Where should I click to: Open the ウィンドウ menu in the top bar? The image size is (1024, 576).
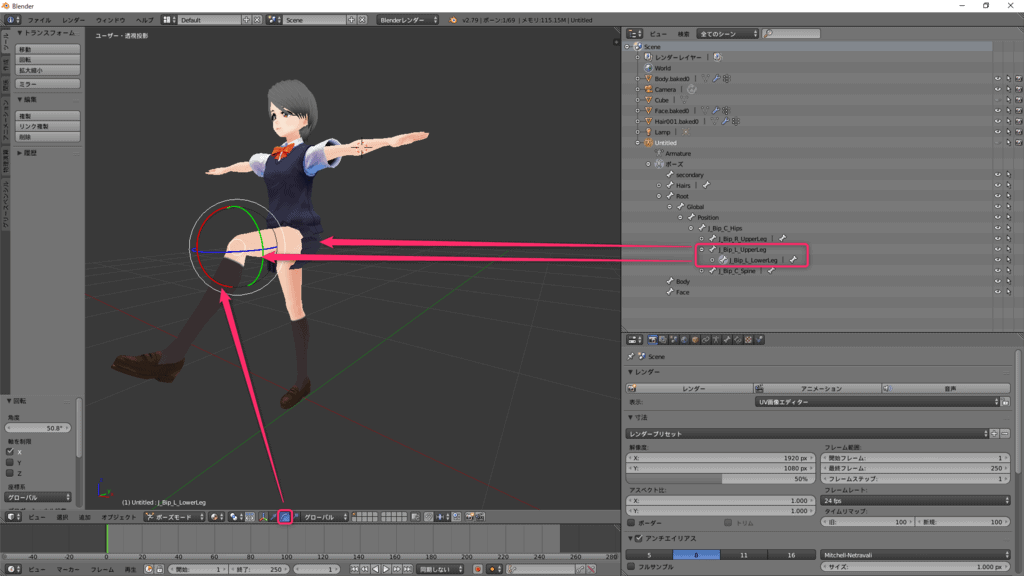tap(110, 20)
